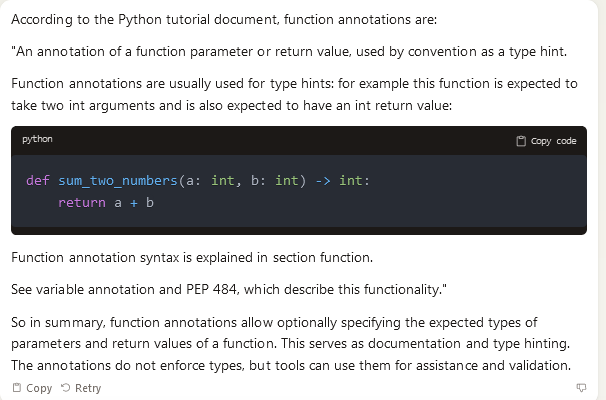Click the thumbs down feedback icon
The height and width of the screenshot is (400, 606).
(x=581, y=387)
